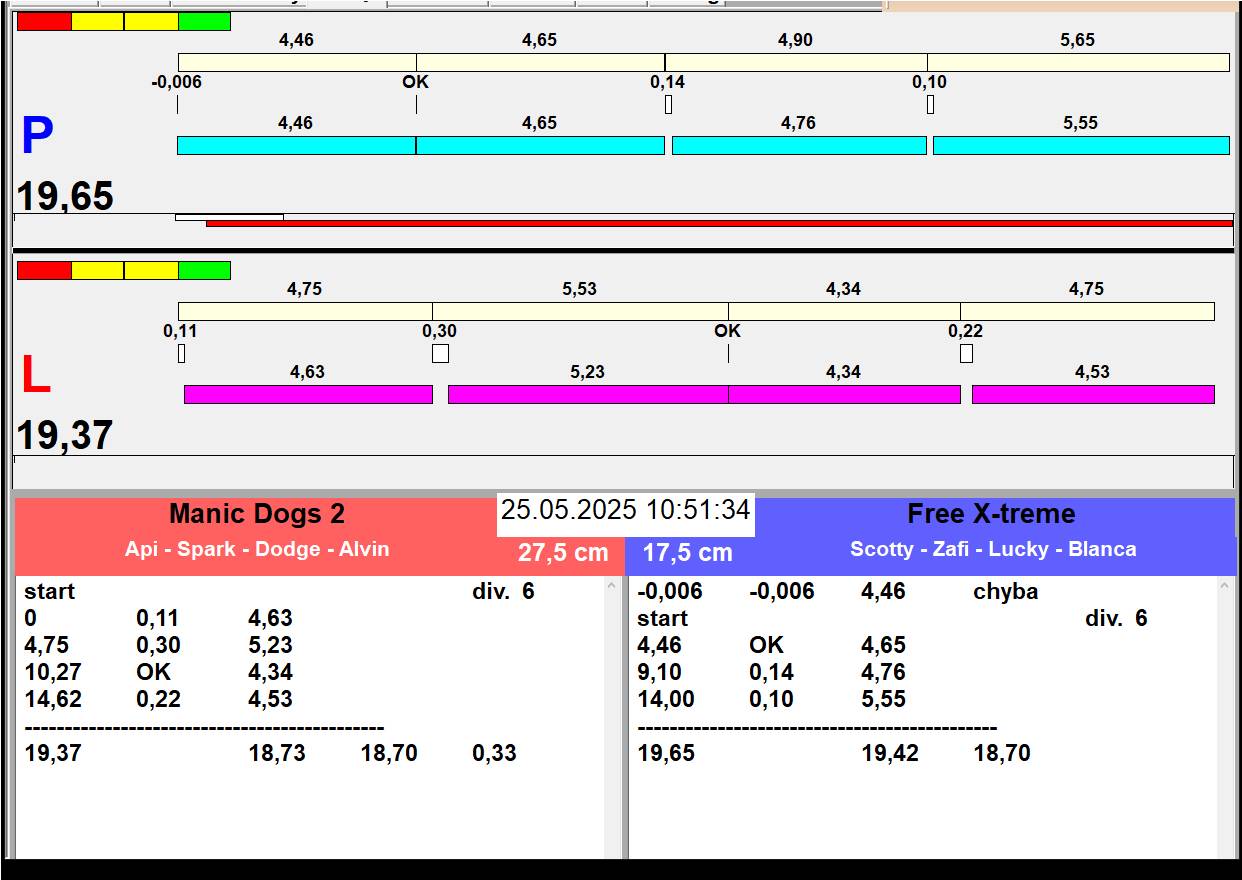The image size is (1242, 880).
Task: Click the red L lane letter
Action: point(35,376)
